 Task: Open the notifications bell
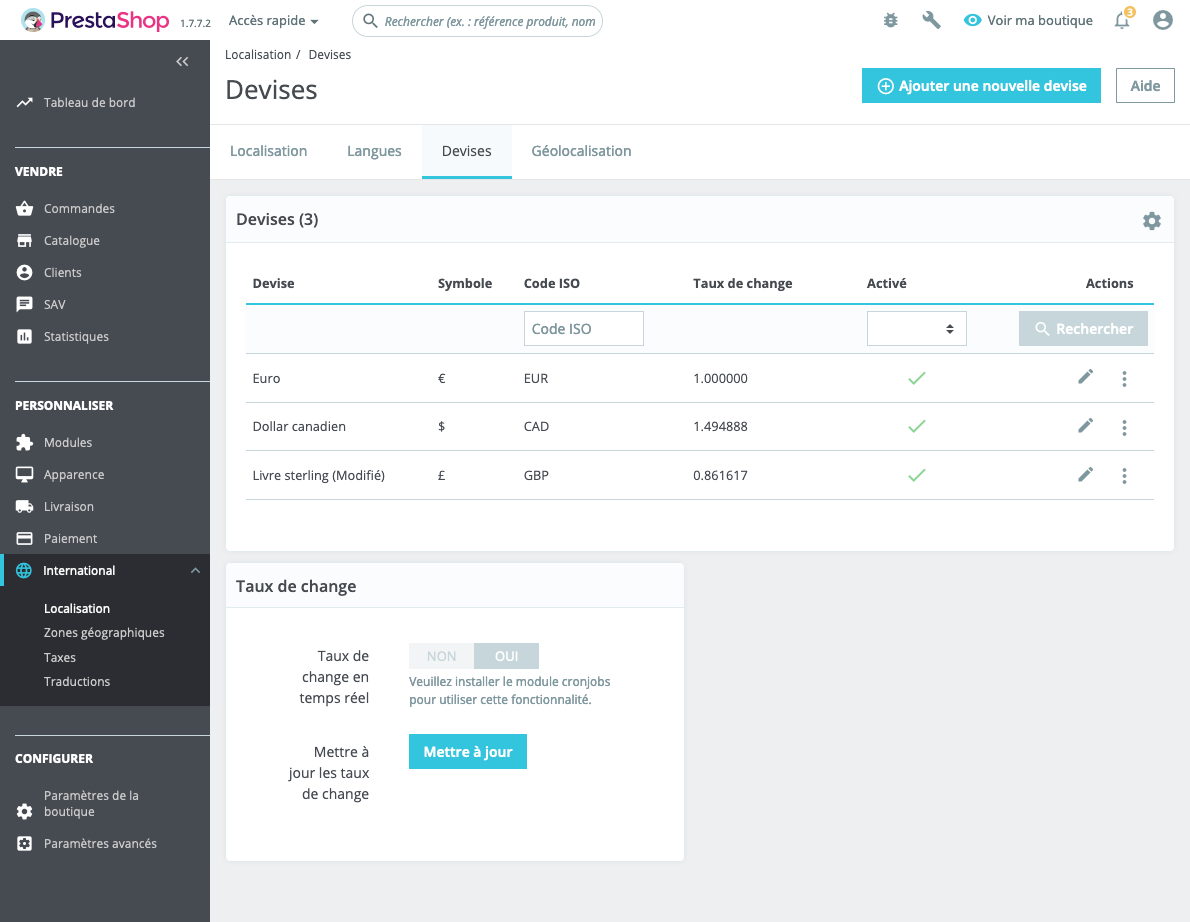1122,20
